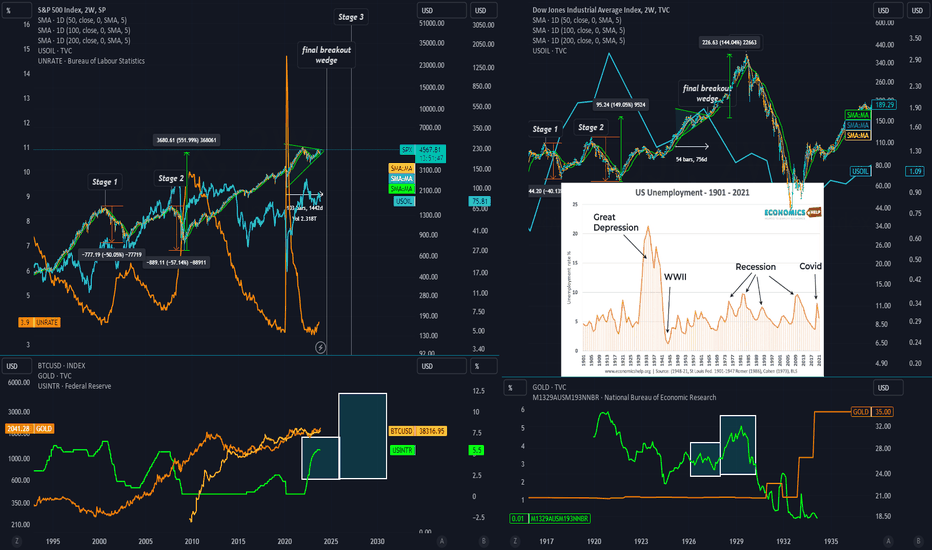Open the % unit selector on the S&P 500 chart's left scale
The width and height of the screenshot is (932, 550).
(x=17, y=10)
